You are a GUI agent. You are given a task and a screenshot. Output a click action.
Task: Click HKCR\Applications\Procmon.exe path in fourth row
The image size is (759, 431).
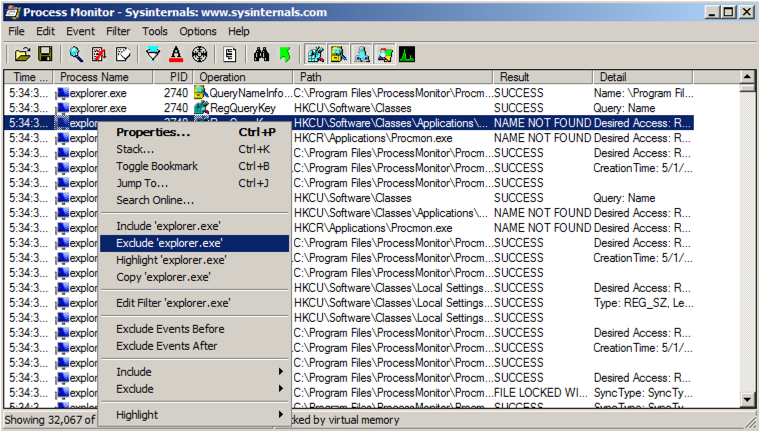click(373, 138)
